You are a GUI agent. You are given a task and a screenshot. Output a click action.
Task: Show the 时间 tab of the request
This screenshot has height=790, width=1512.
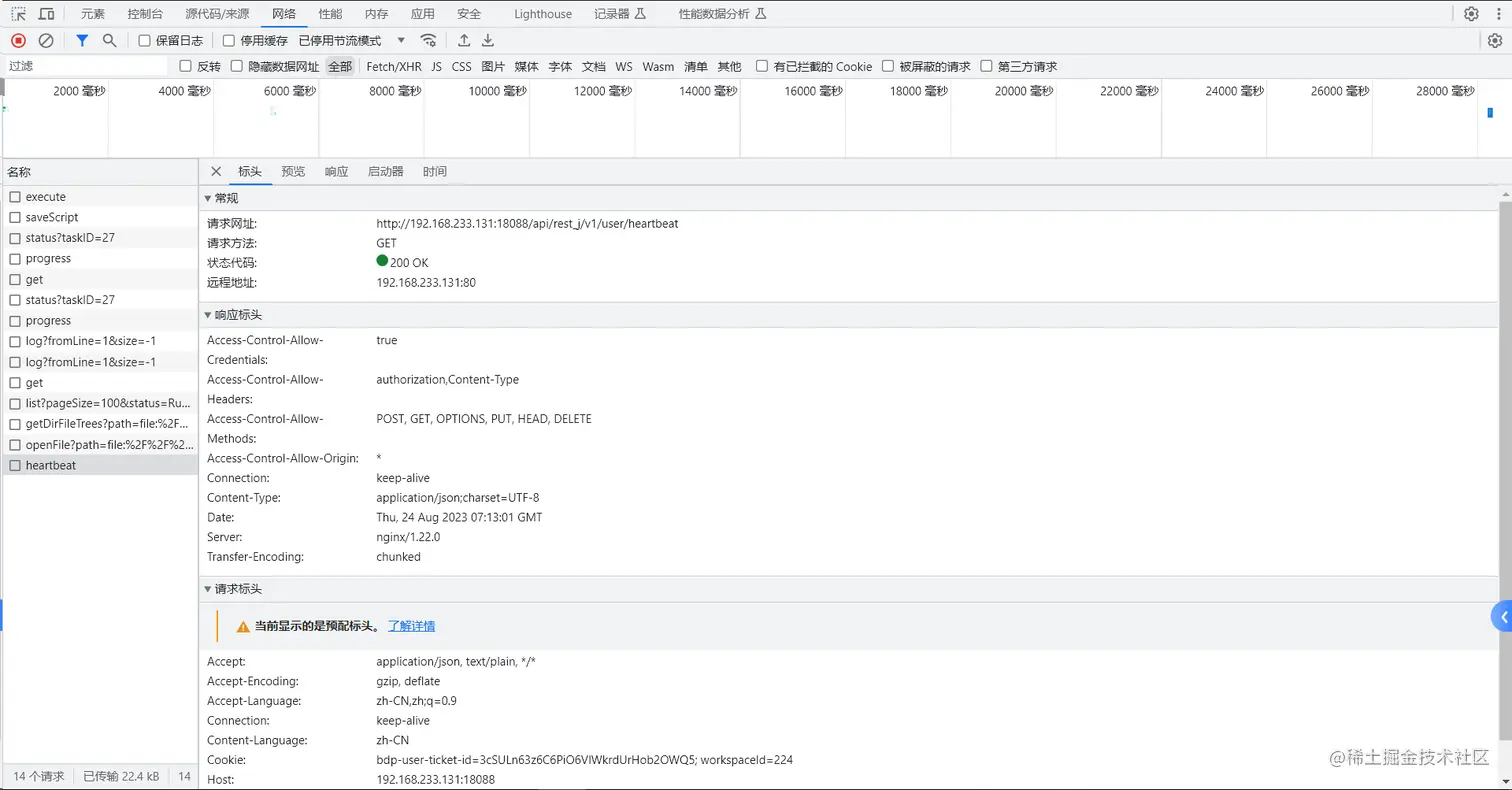(x=435, y=171)
